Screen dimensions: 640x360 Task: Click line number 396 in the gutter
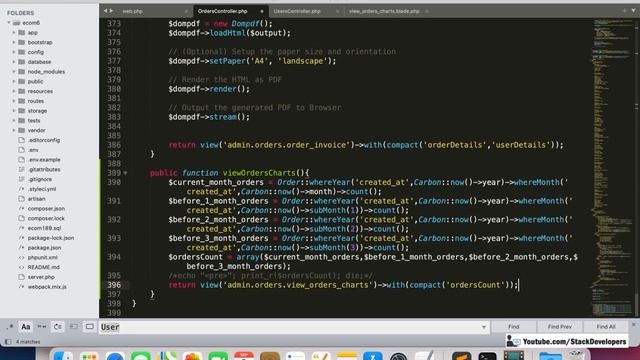(114, 285)
